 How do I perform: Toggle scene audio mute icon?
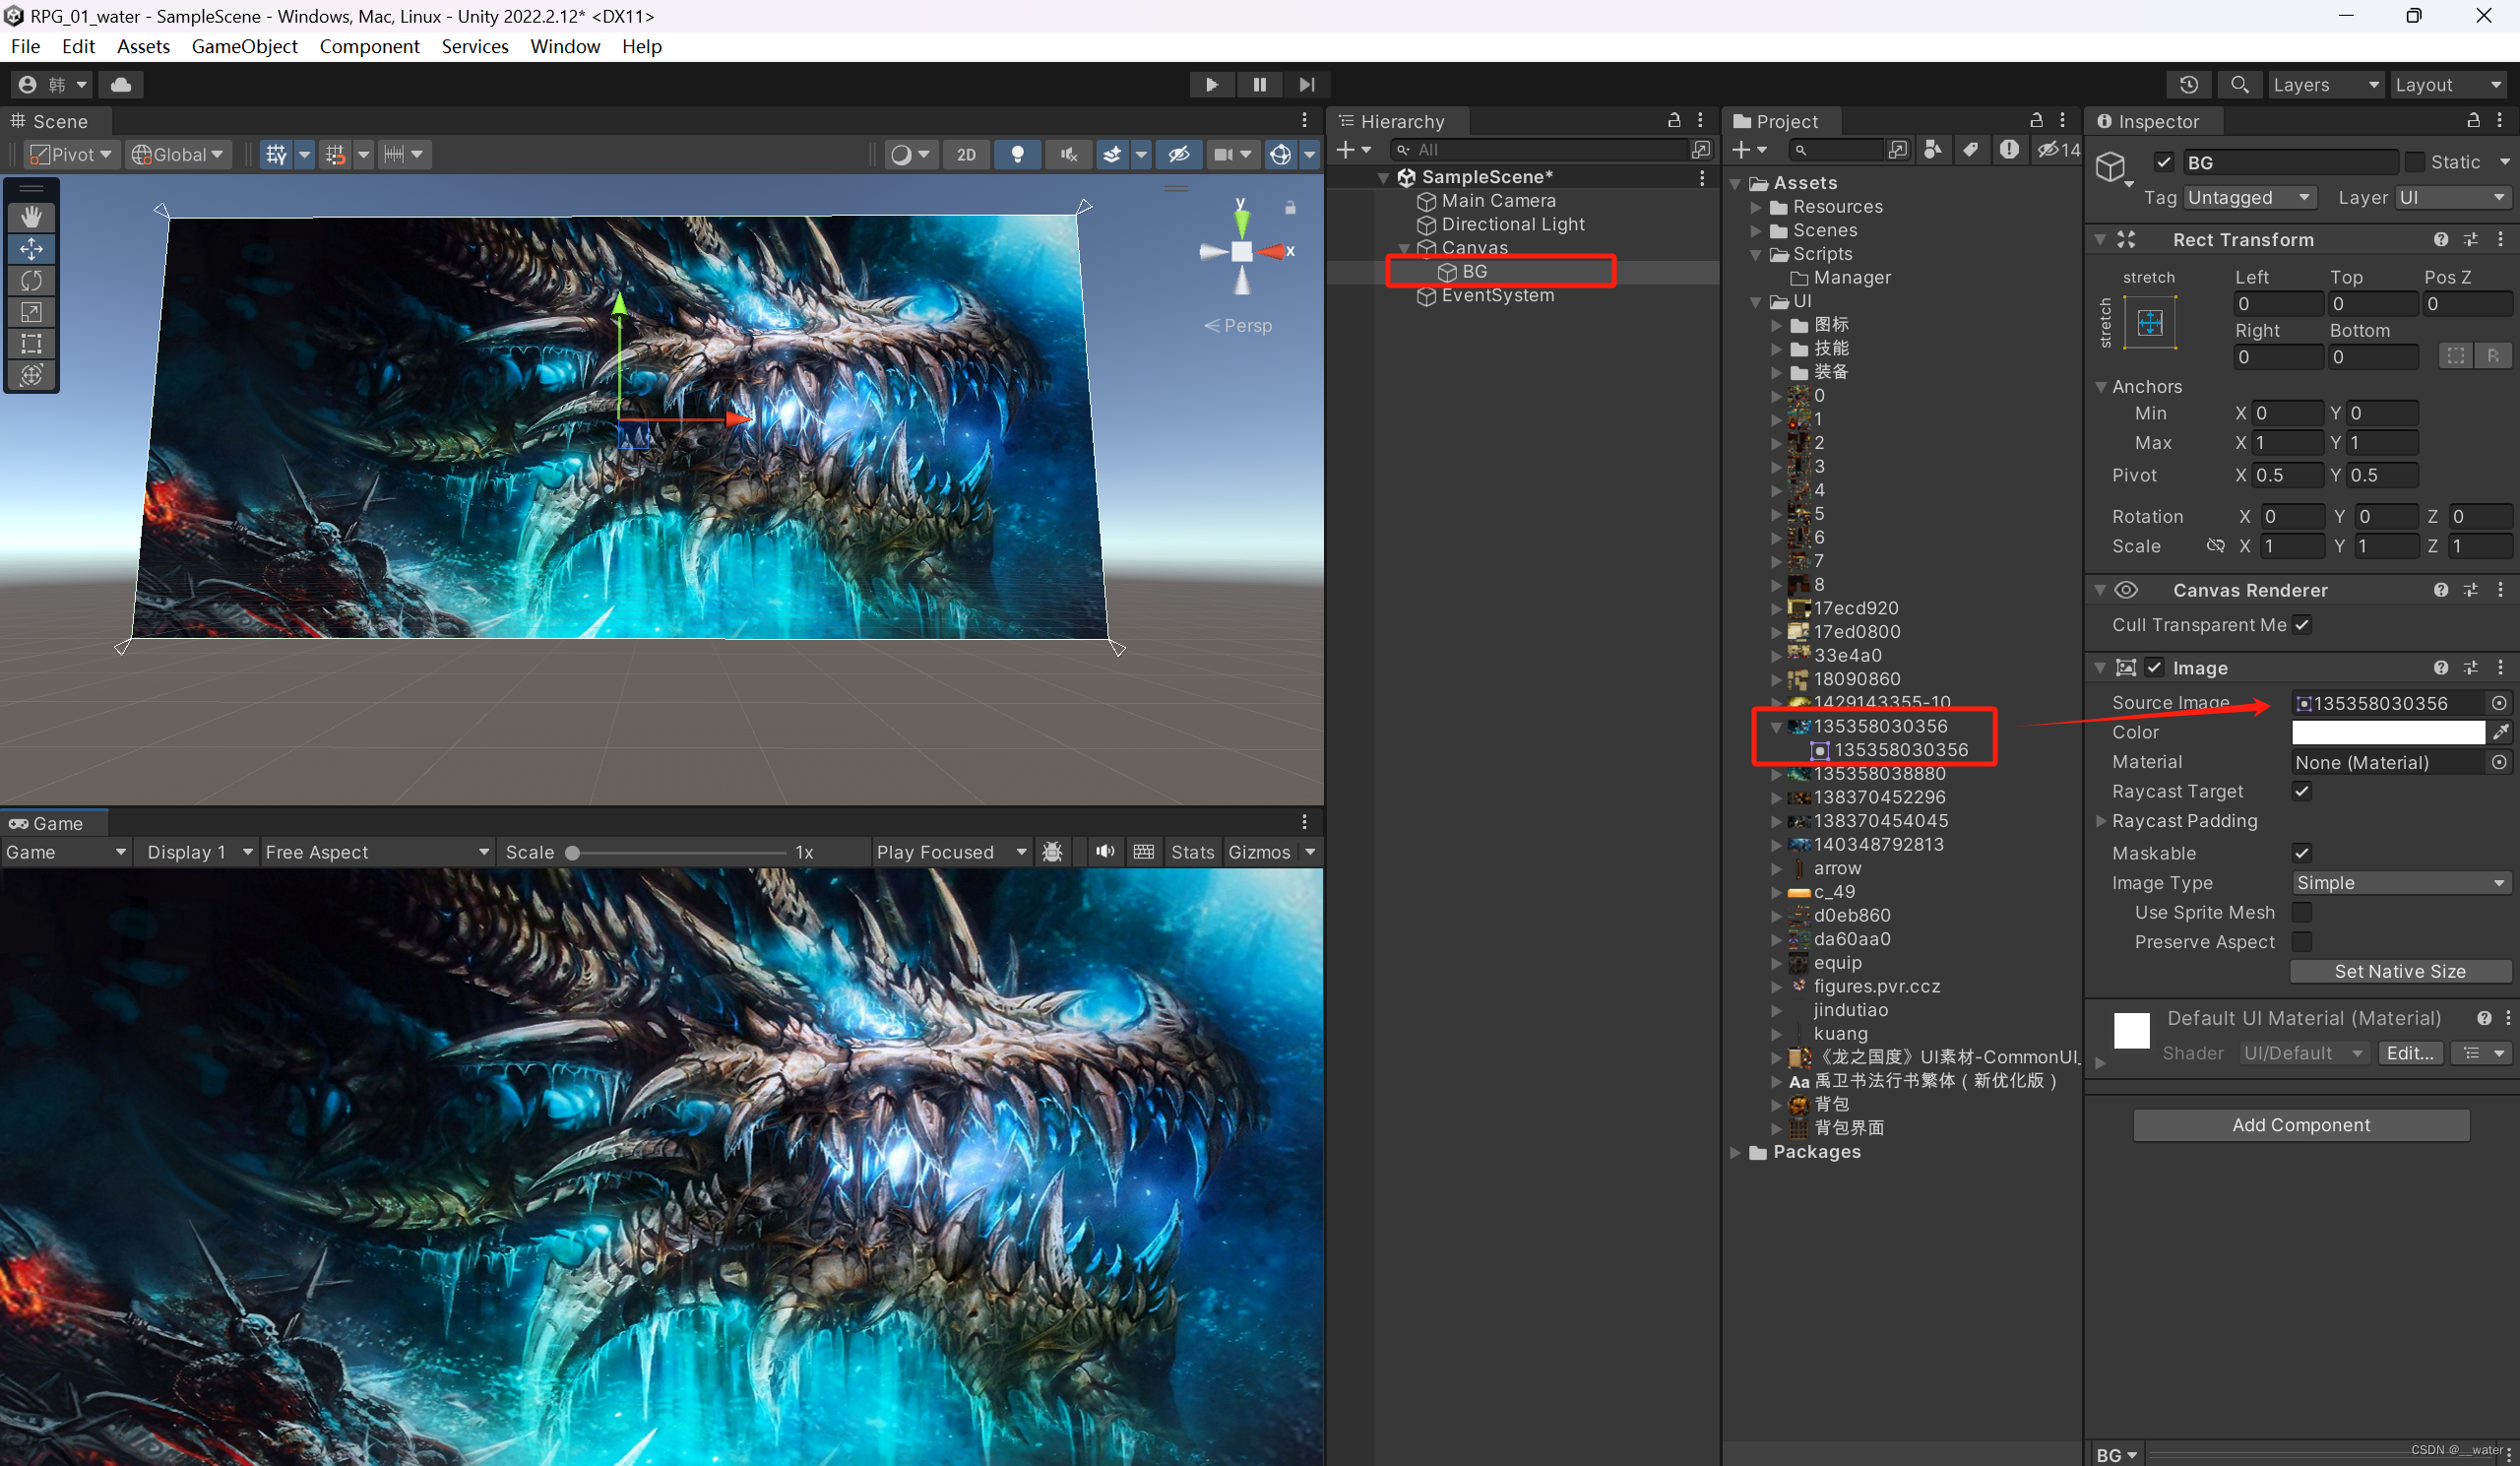(1069, 154)
